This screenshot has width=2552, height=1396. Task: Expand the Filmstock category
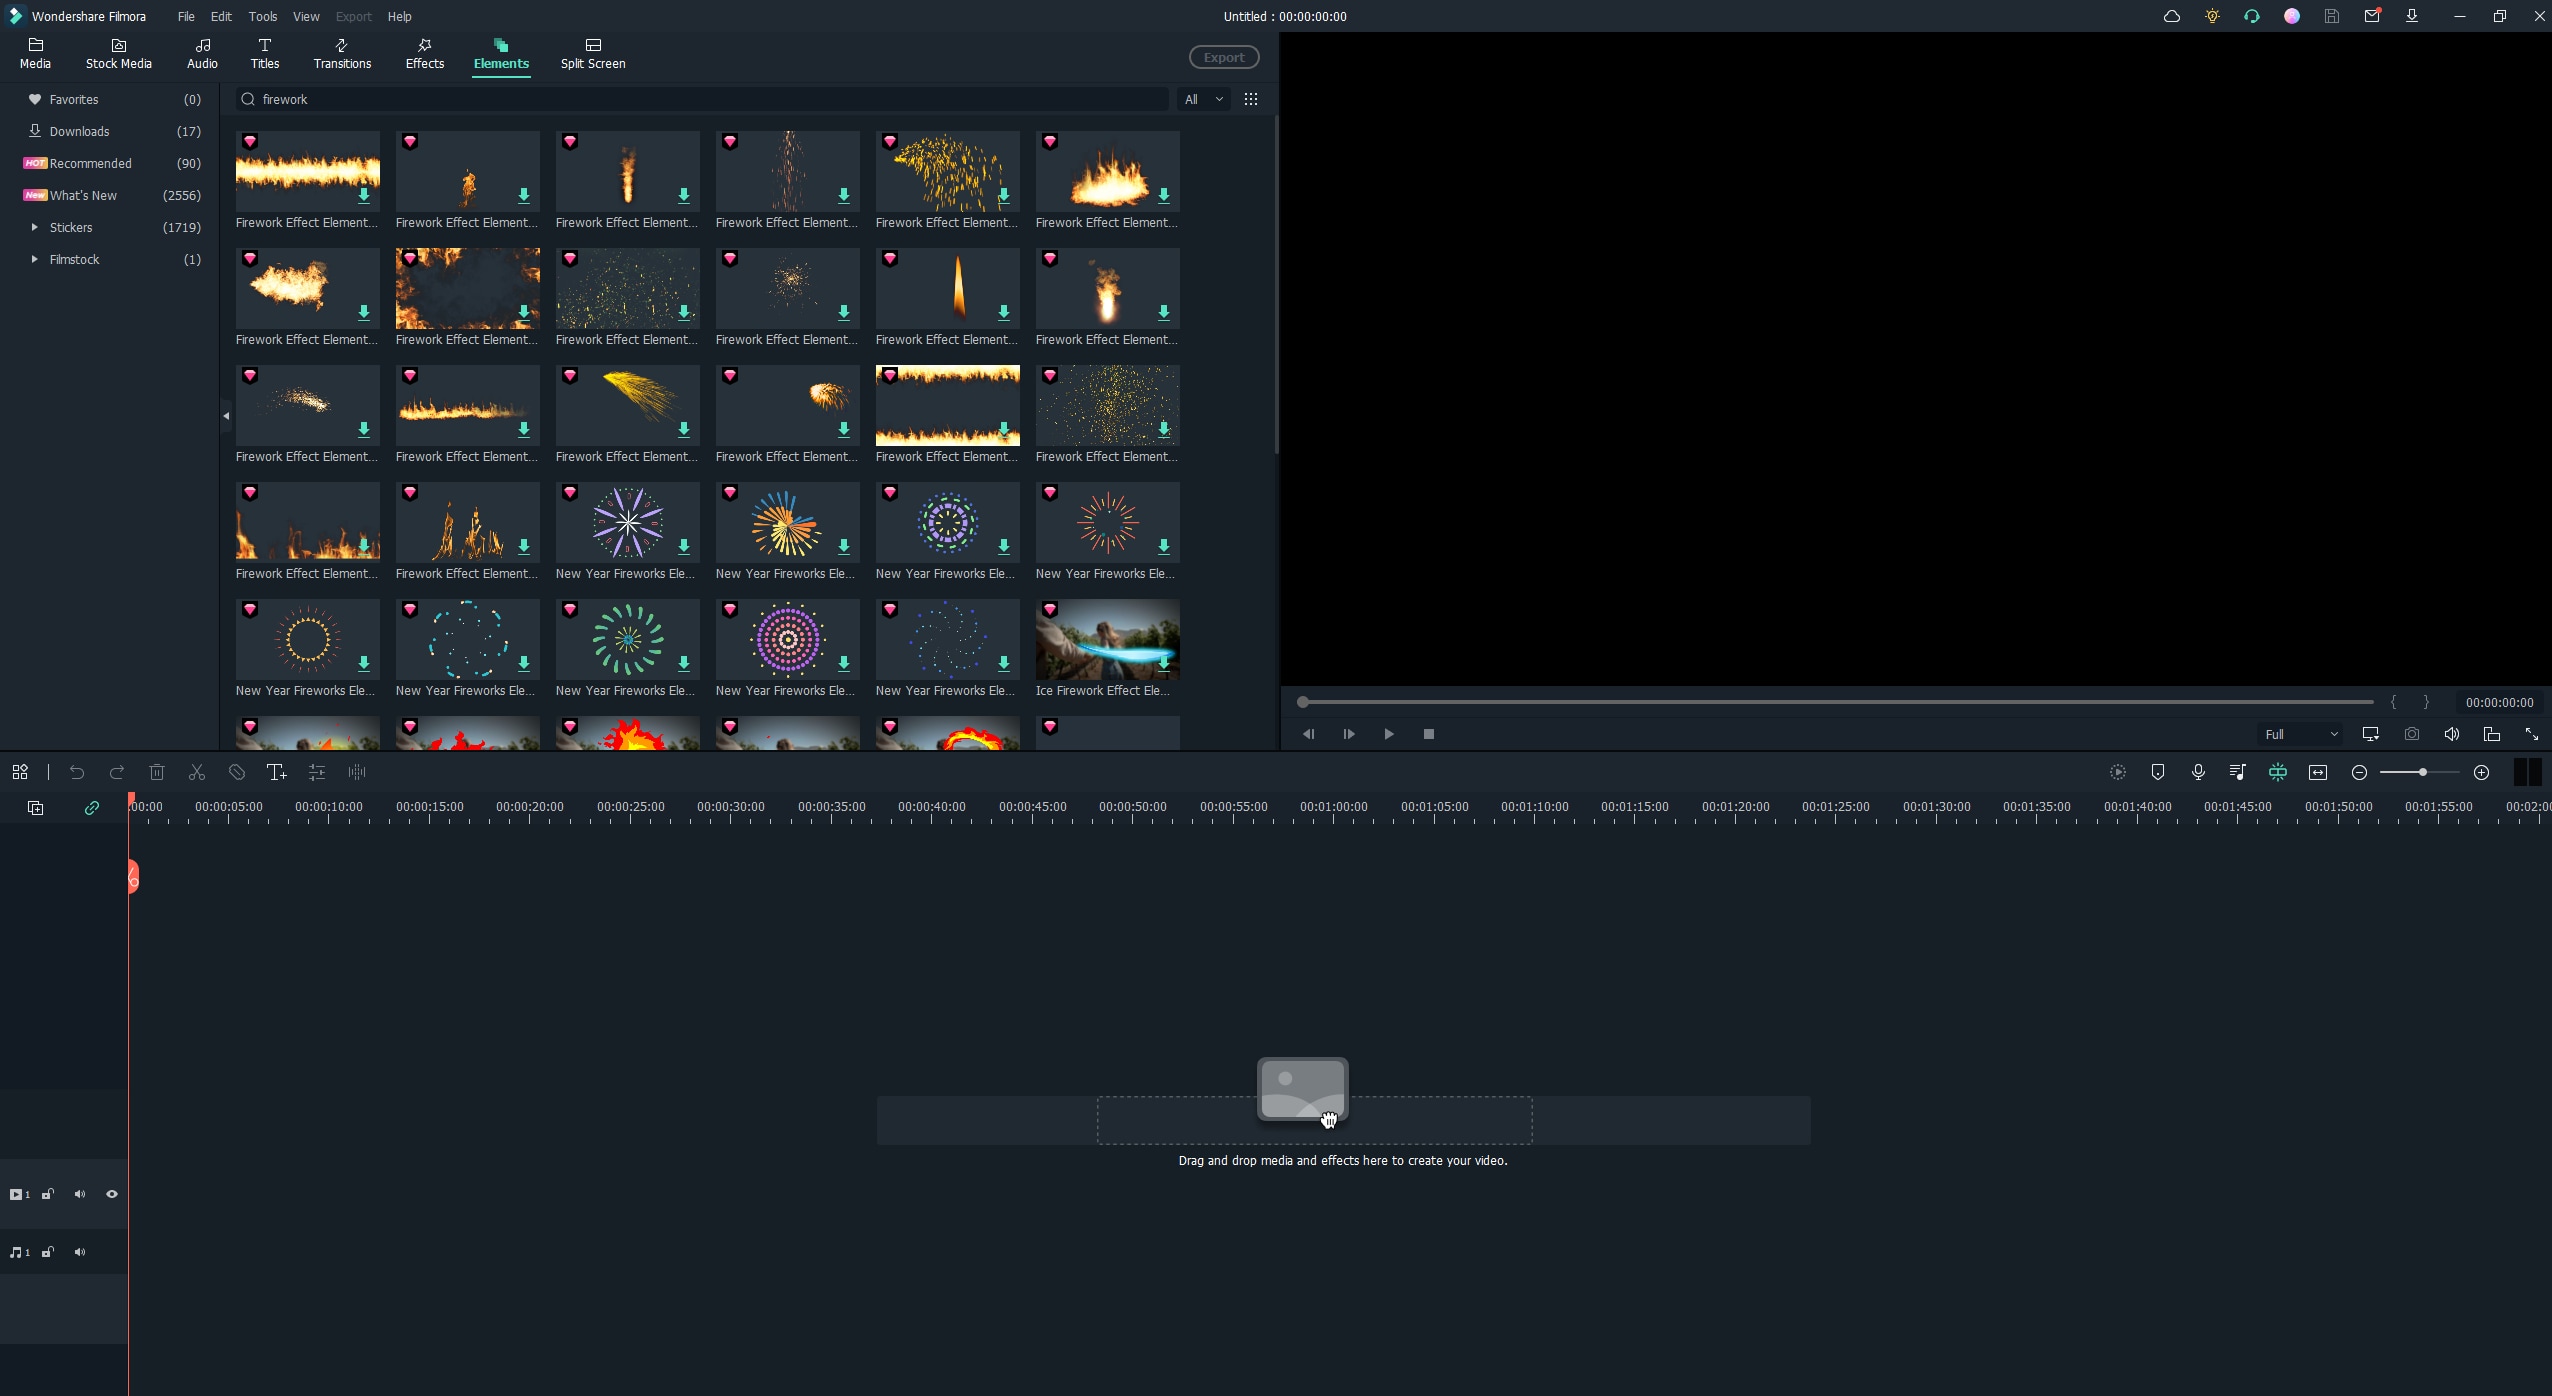point(34,260)
